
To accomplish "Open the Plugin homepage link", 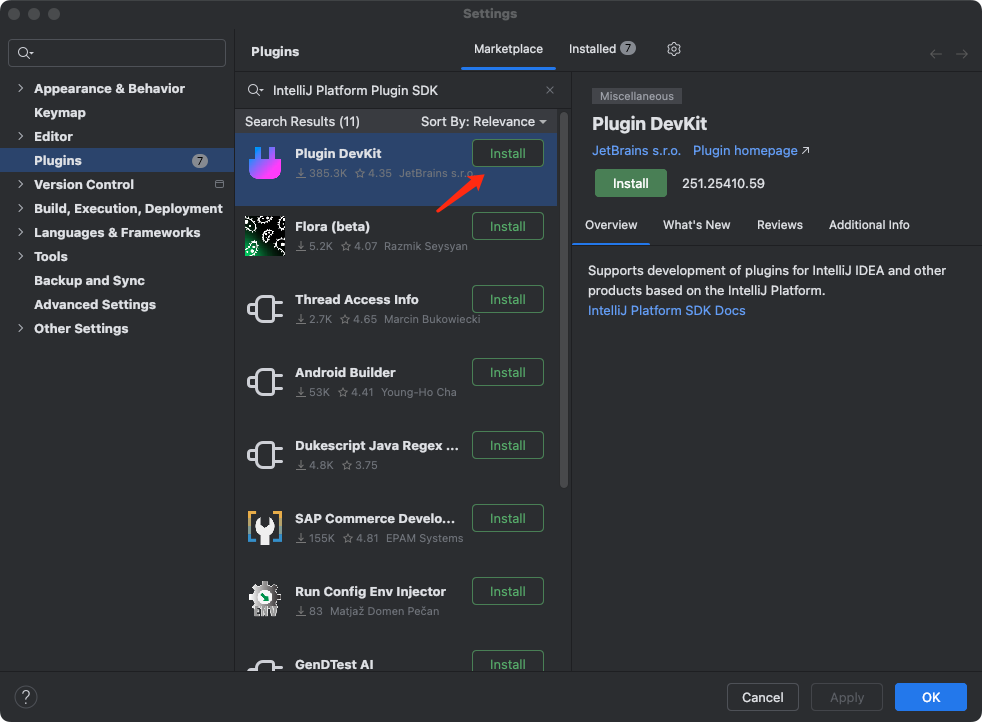I will point(751,151).
